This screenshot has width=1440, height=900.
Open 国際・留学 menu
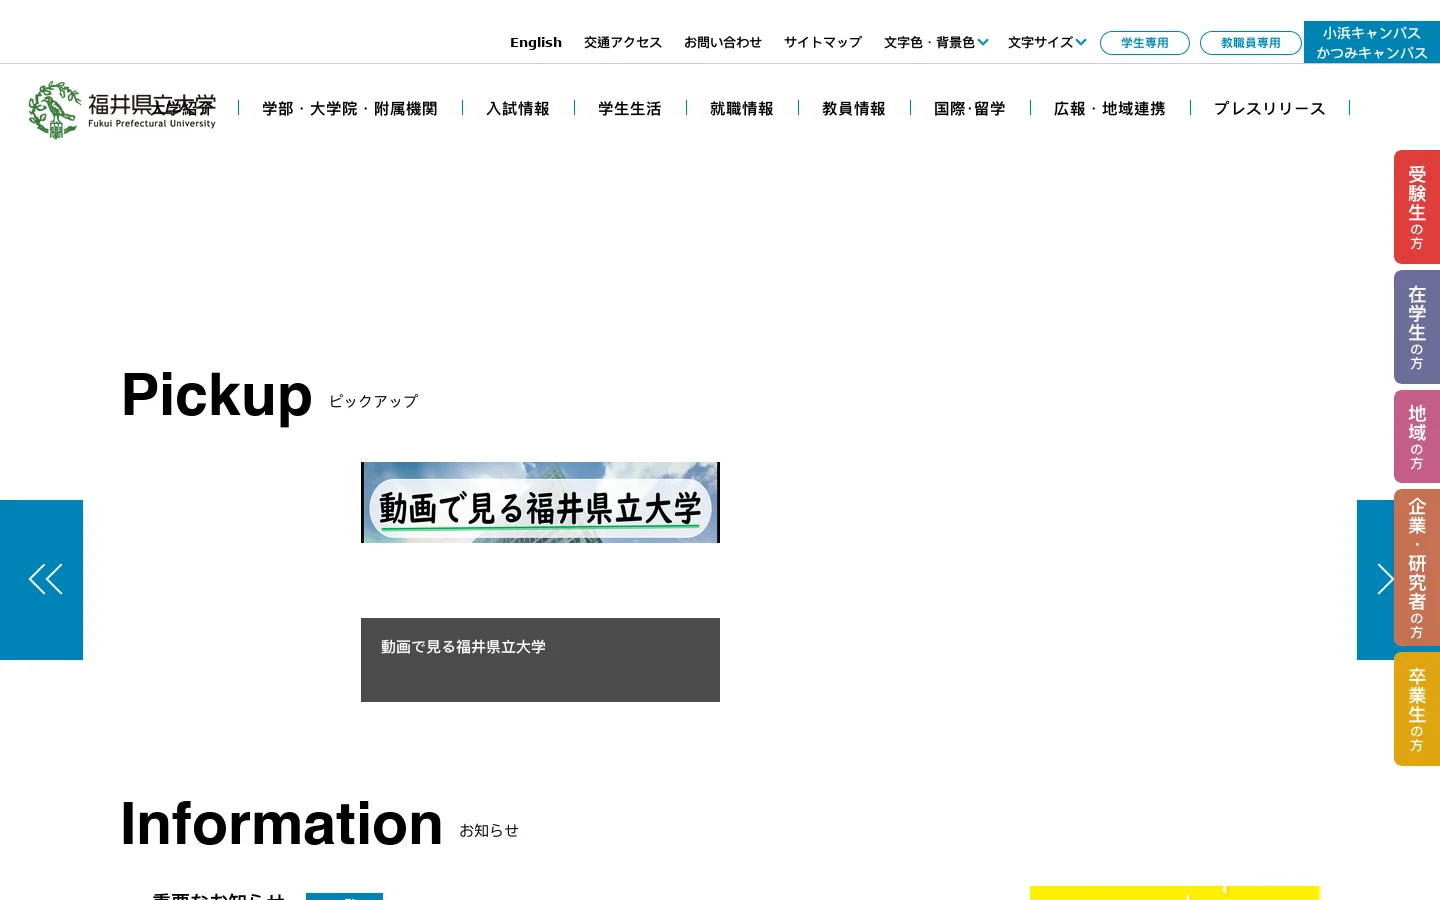pyautogui.click(x=970, y=108)
